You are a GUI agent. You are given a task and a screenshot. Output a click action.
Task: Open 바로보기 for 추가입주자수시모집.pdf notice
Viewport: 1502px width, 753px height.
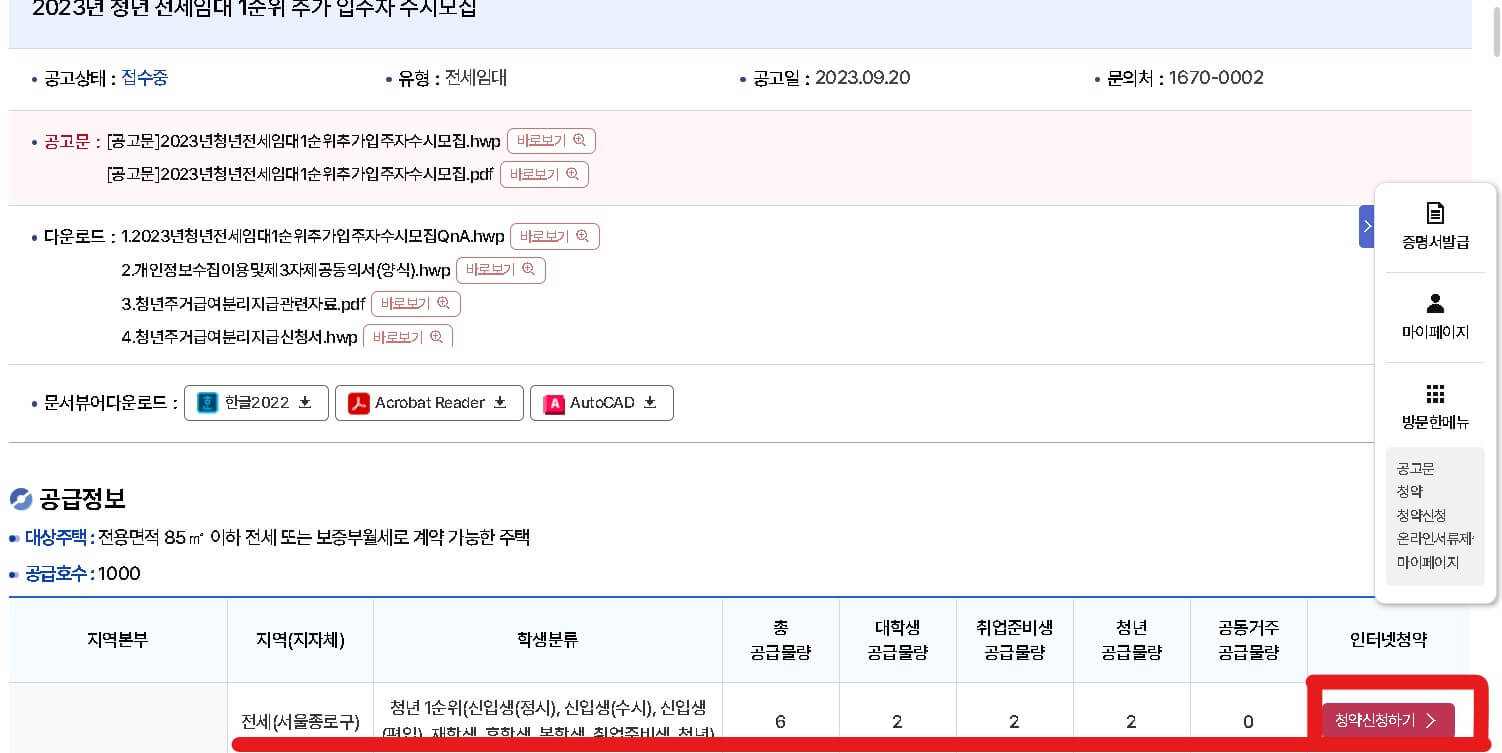[544, 174]
